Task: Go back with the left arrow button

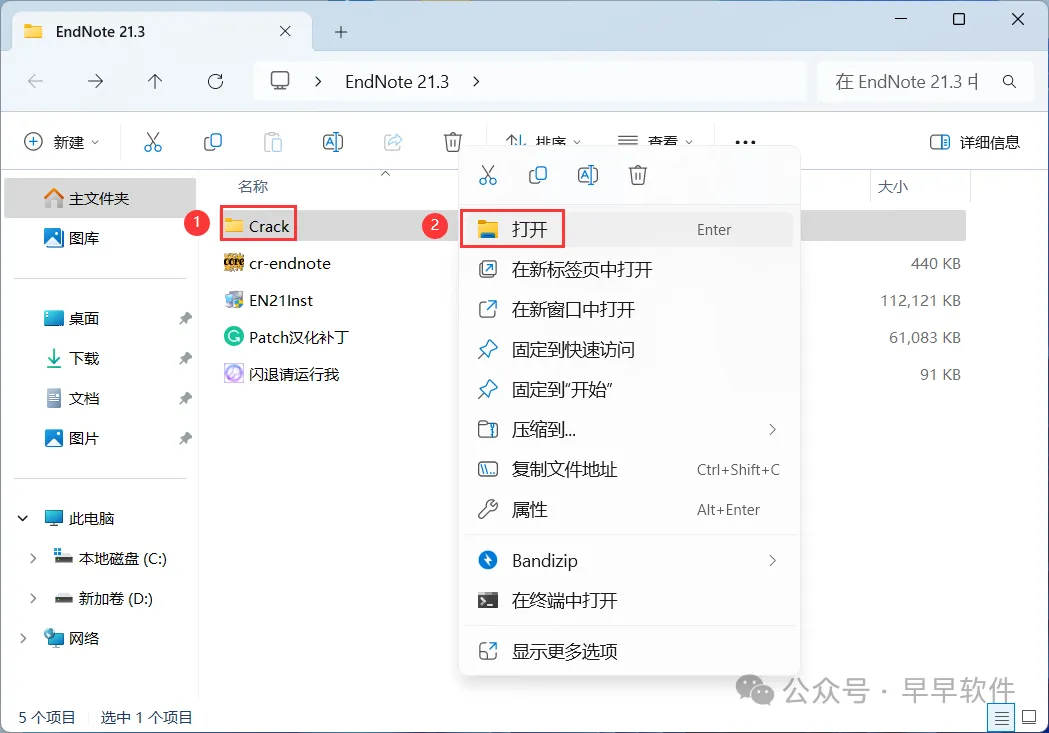Action: point(35,82)
